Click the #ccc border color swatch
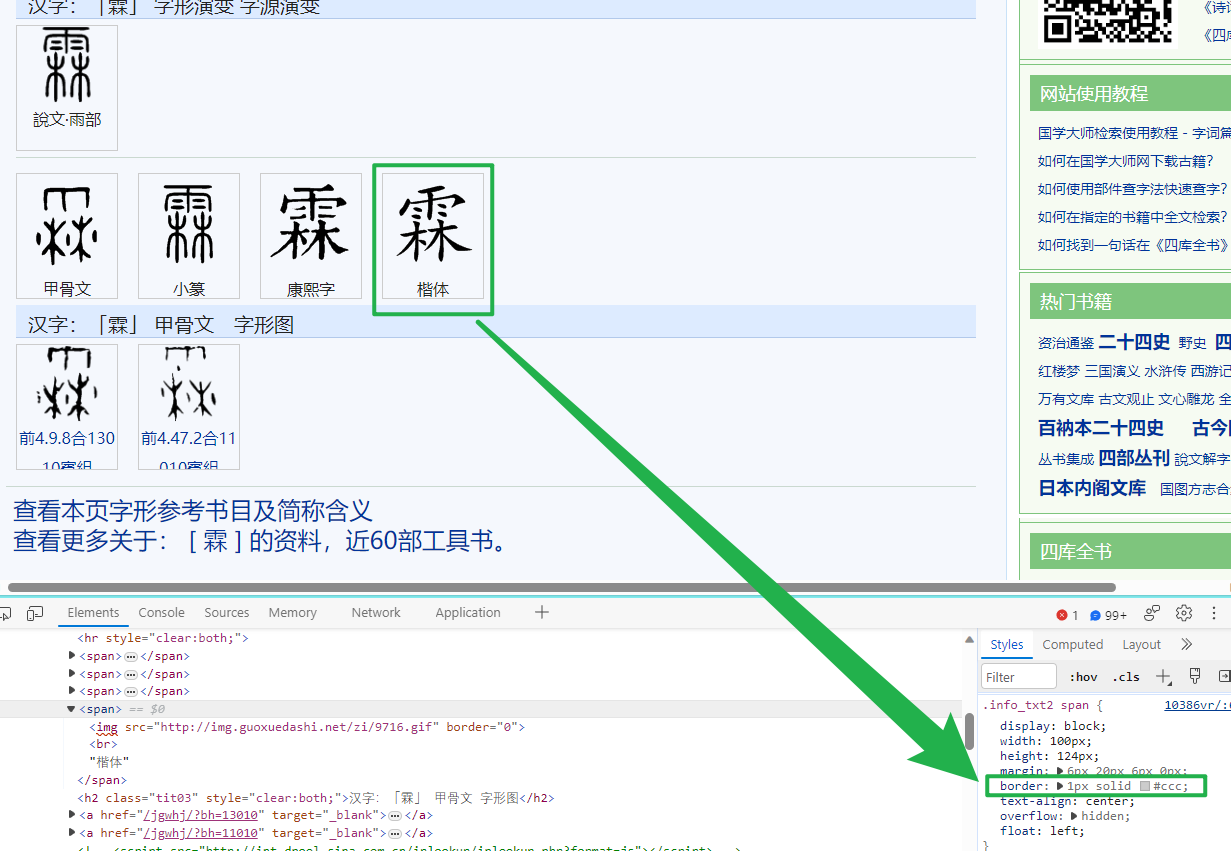The image size is (1231, 851). 1145,786
